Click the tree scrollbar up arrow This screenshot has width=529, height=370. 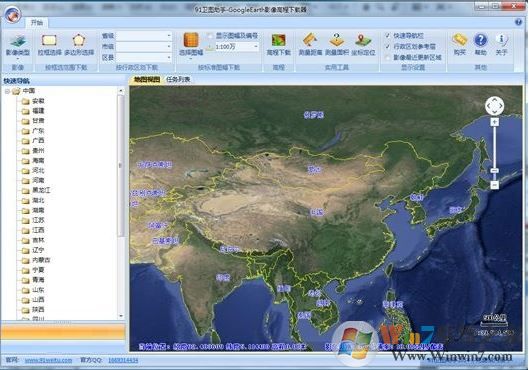121,90
